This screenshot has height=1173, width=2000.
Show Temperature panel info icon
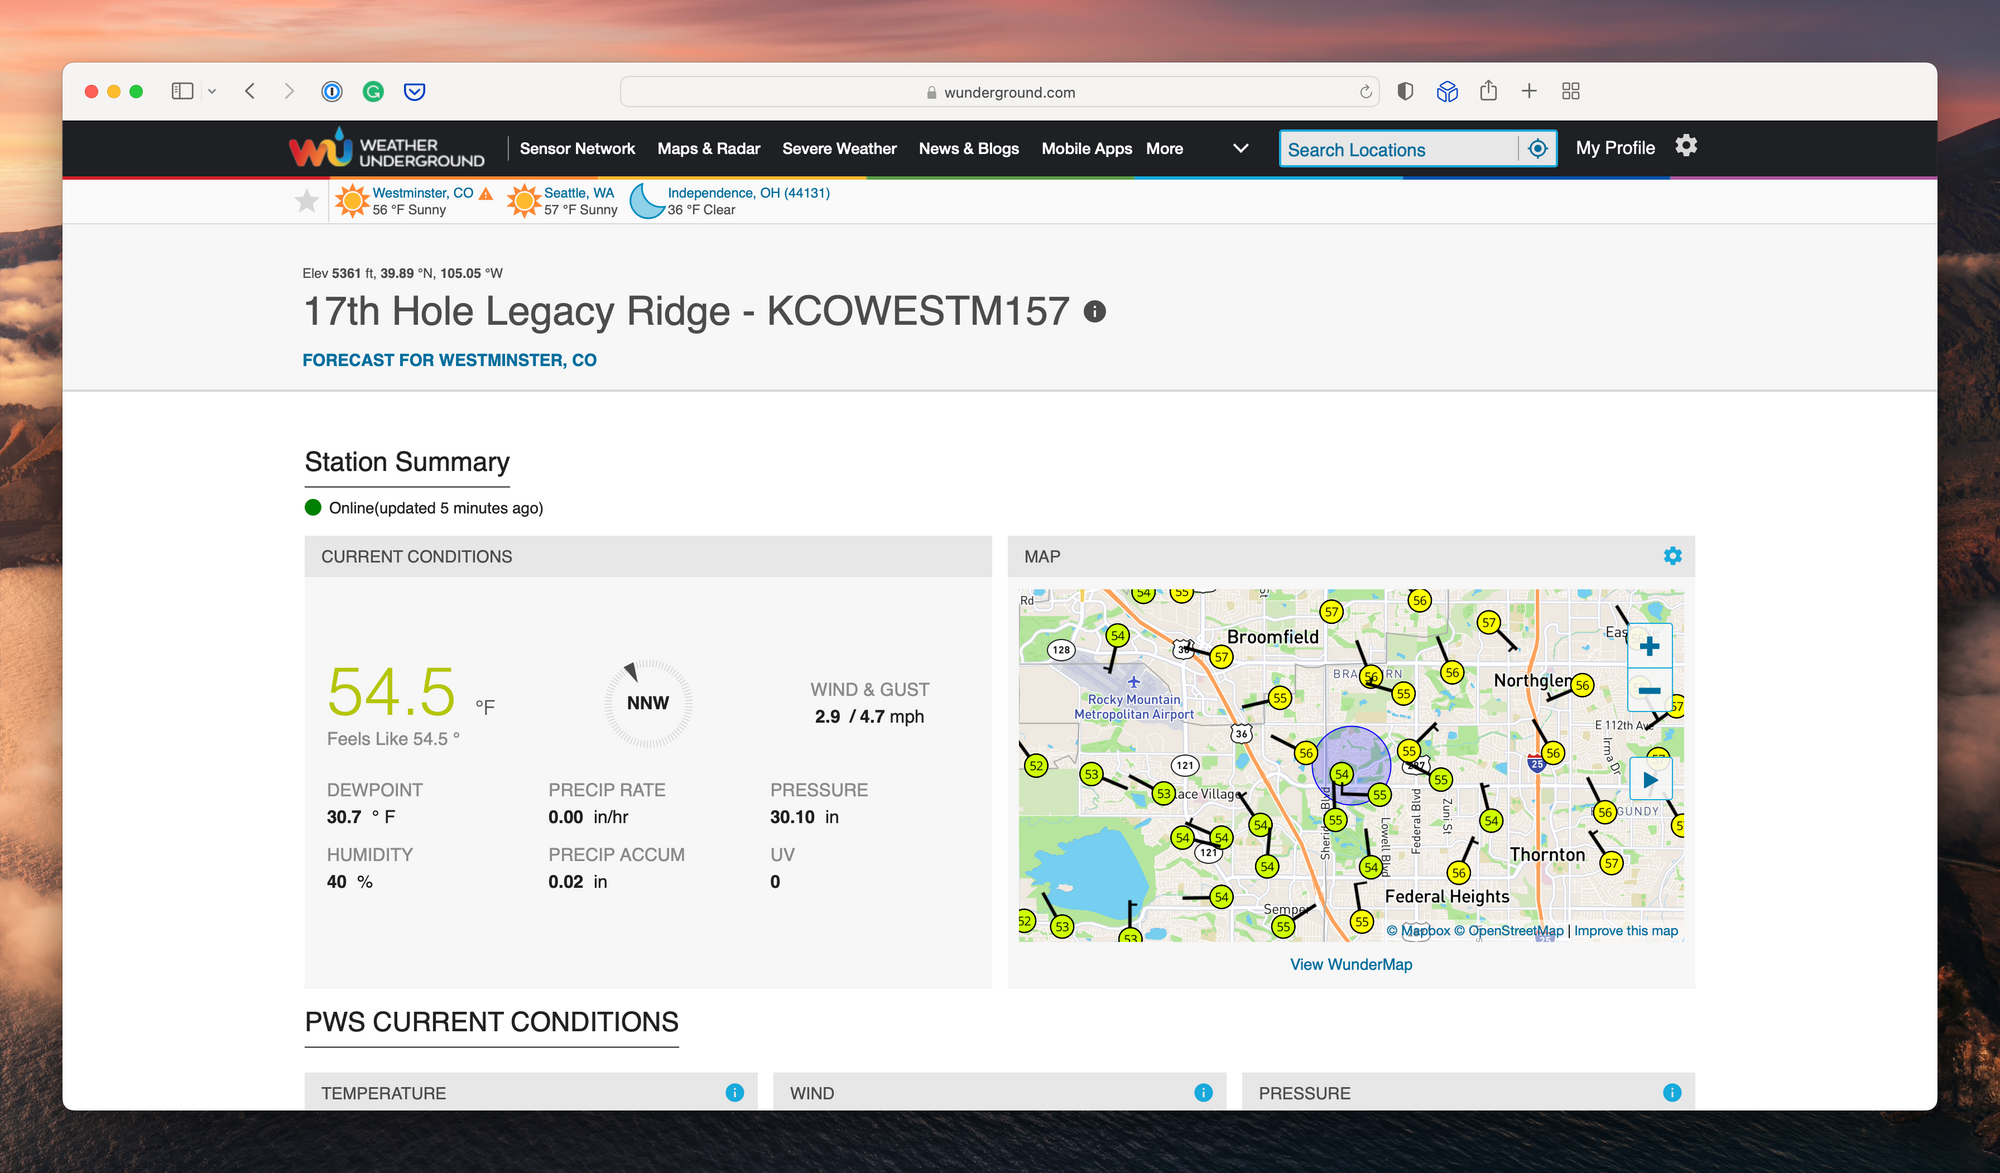coord(734,1092)
